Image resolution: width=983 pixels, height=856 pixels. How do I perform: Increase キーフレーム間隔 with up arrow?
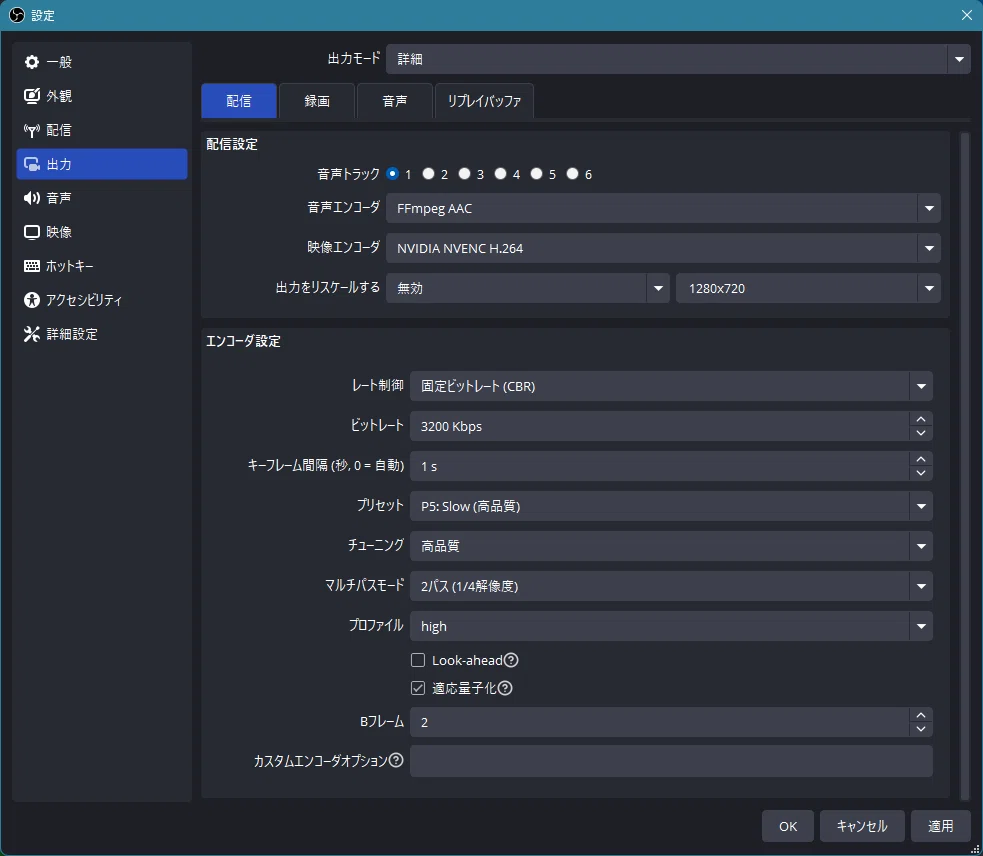point(921,460)
